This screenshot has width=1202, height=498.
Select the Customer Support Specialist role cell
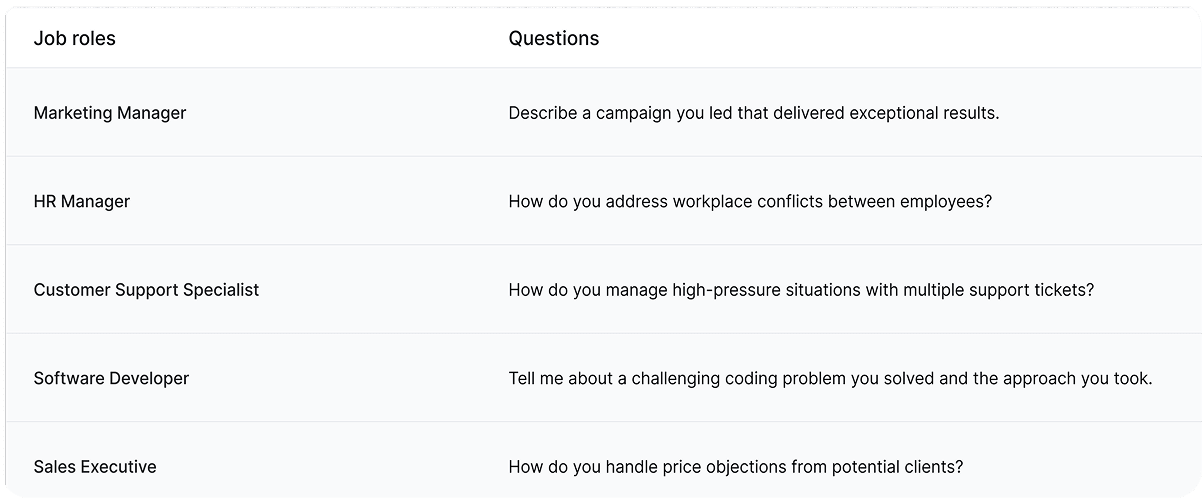[x=146, y=290]
